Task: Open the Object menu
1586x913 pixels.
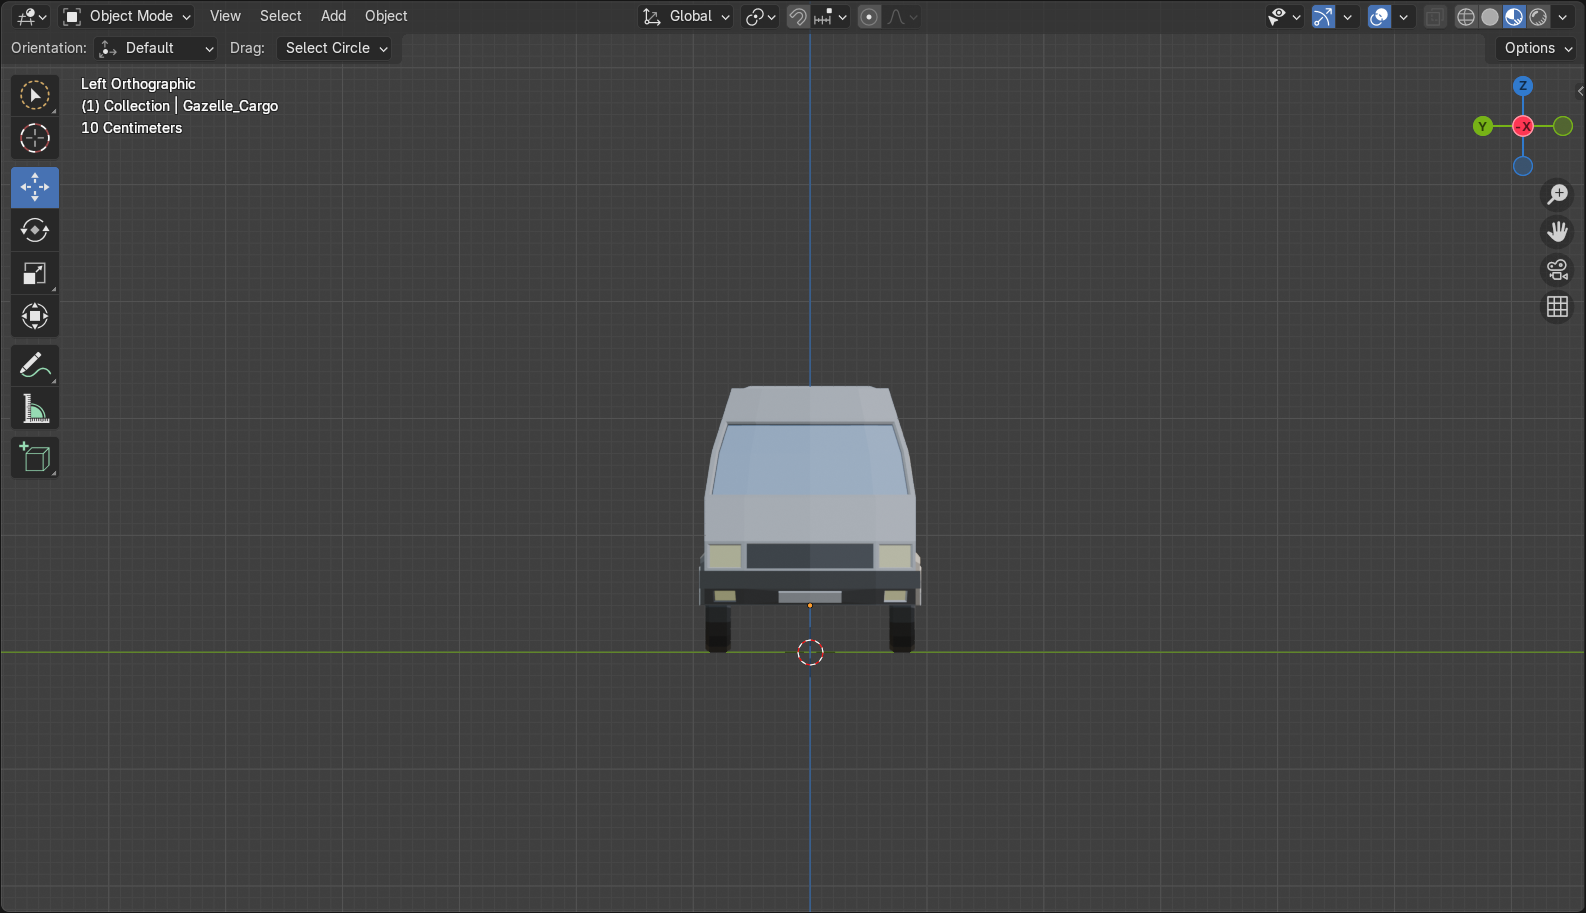Action: click(386, 16)
